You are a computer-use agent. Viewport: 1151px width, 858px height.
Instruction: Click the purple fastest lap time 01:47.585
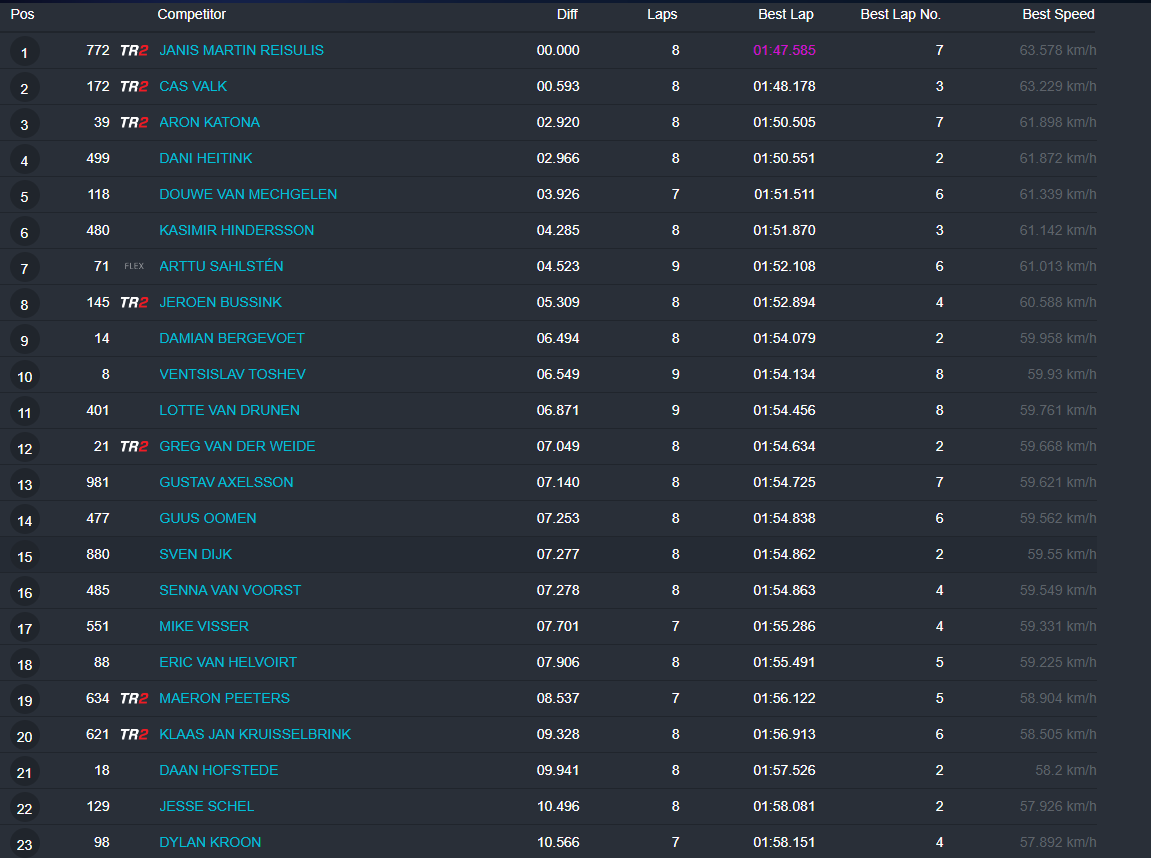784,51
